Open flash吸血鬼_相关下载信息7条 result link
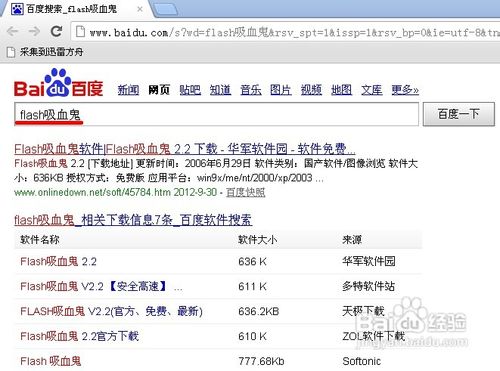The height and width of the screenshot is (371, 500). [x=133, y=220]
